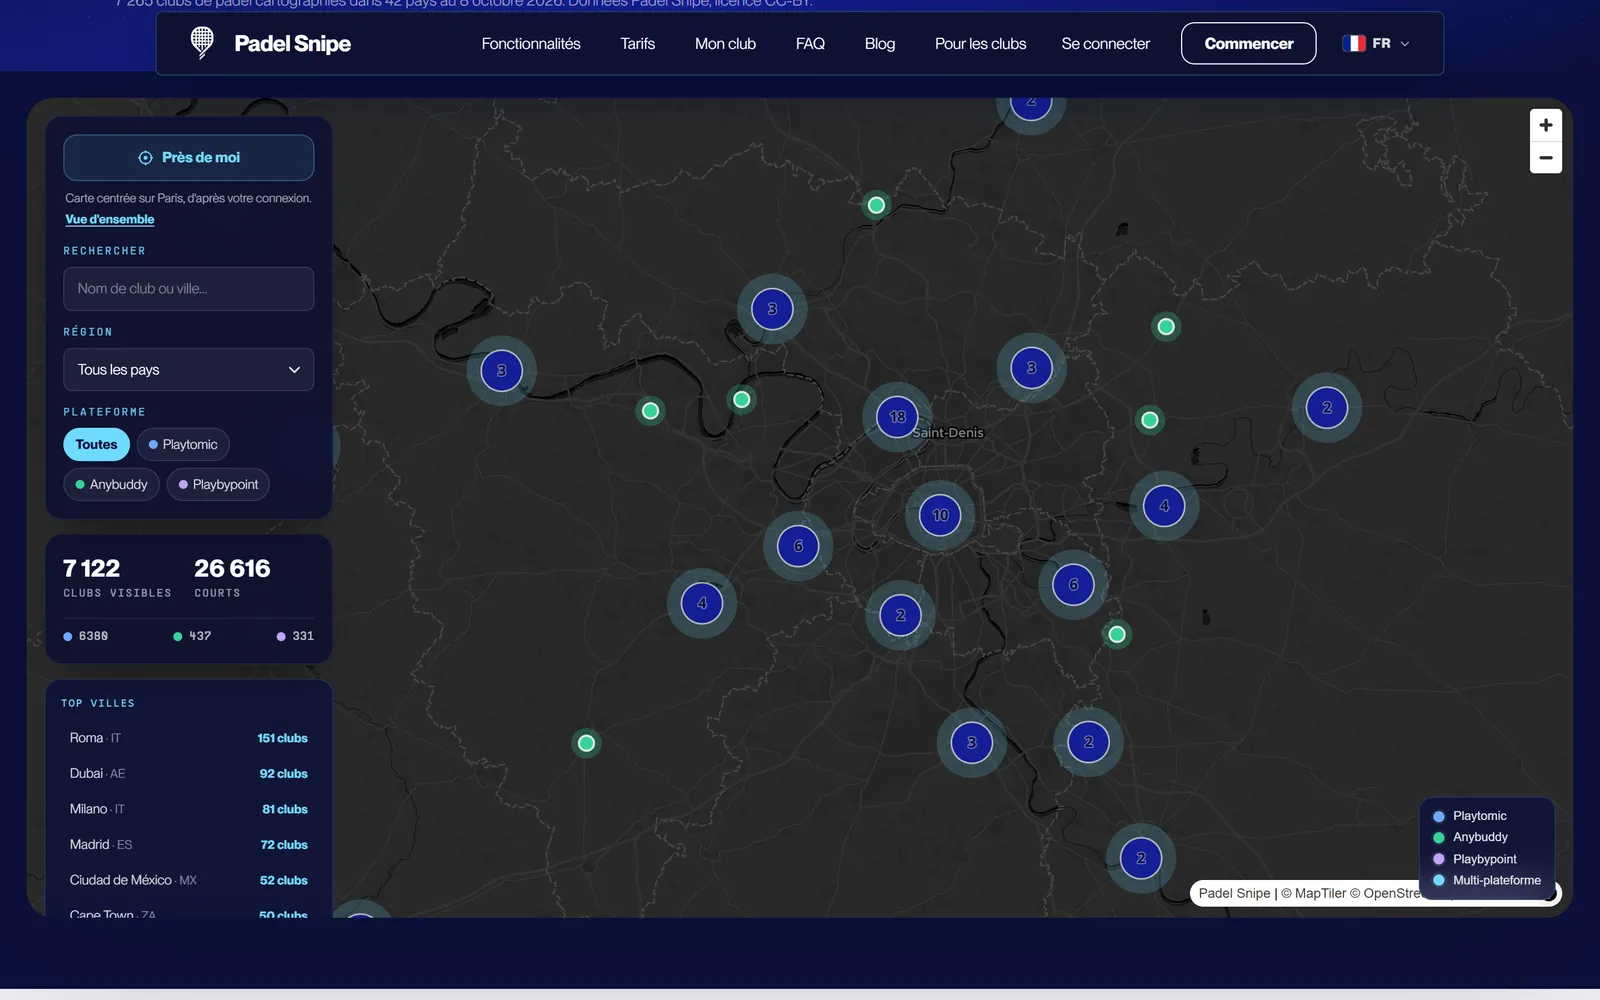Select Milano in top villes list
The width and height of the screenshot is (1600, 1000).
(189, 809)
